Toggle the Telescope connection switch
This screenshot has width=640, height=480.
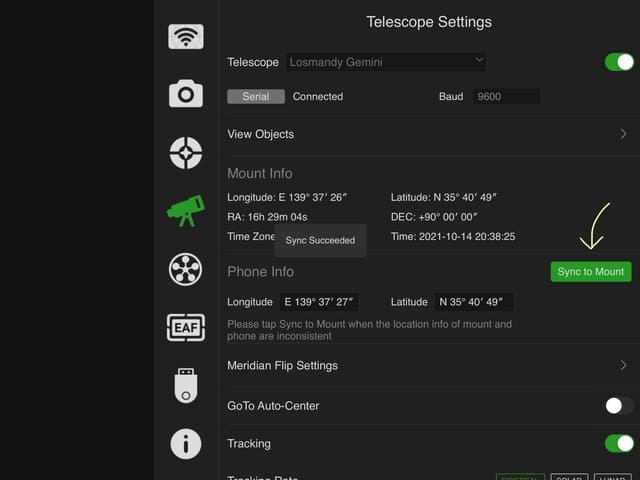[x=619, y=62]
